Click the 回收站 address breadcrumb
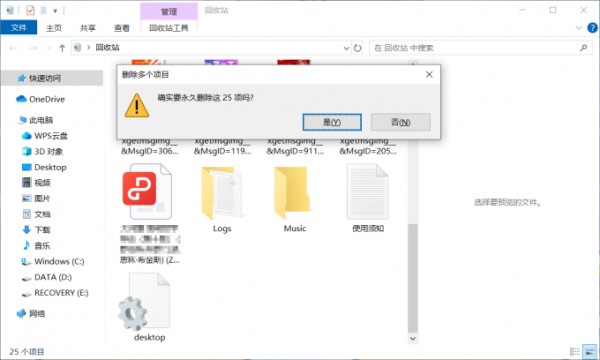This screenshot has height=360, width=600. point(108,48)
